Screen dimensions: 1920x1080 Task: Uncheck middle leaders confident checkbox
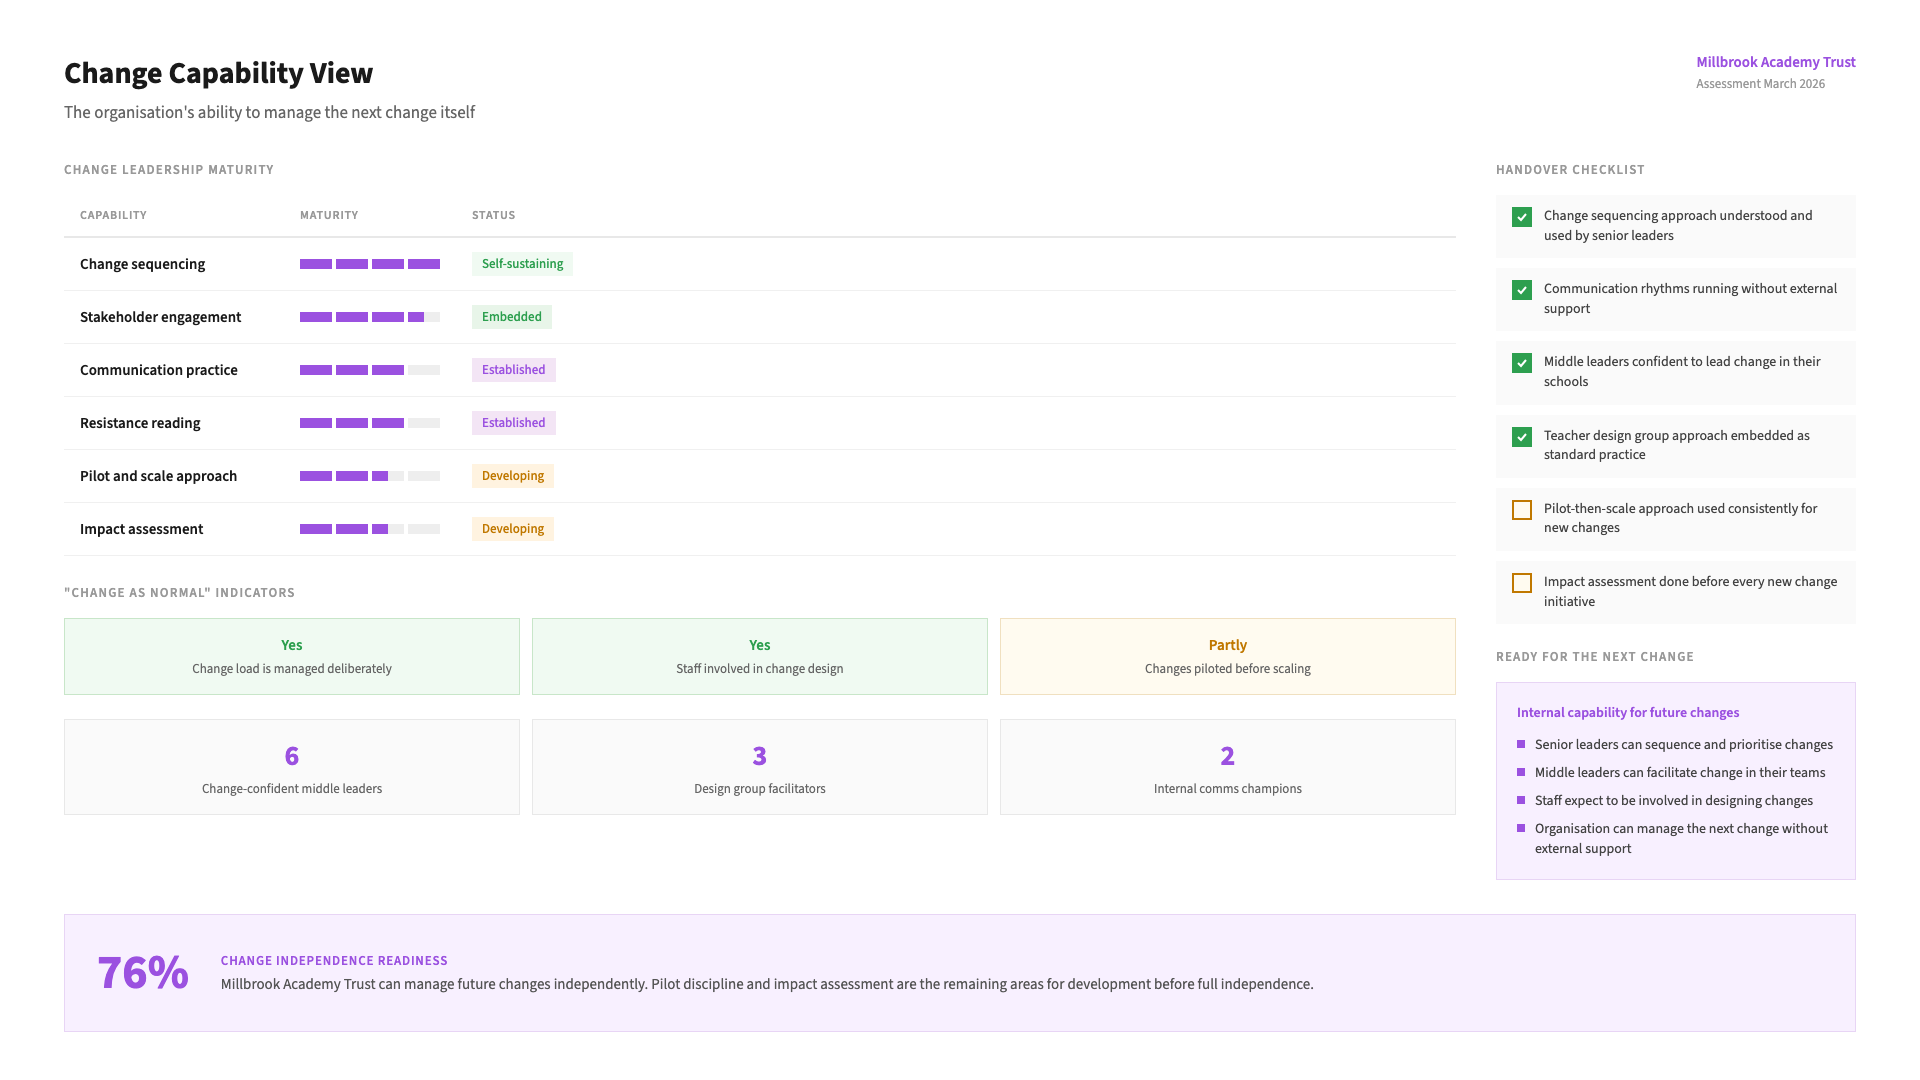pos(1521,363)
